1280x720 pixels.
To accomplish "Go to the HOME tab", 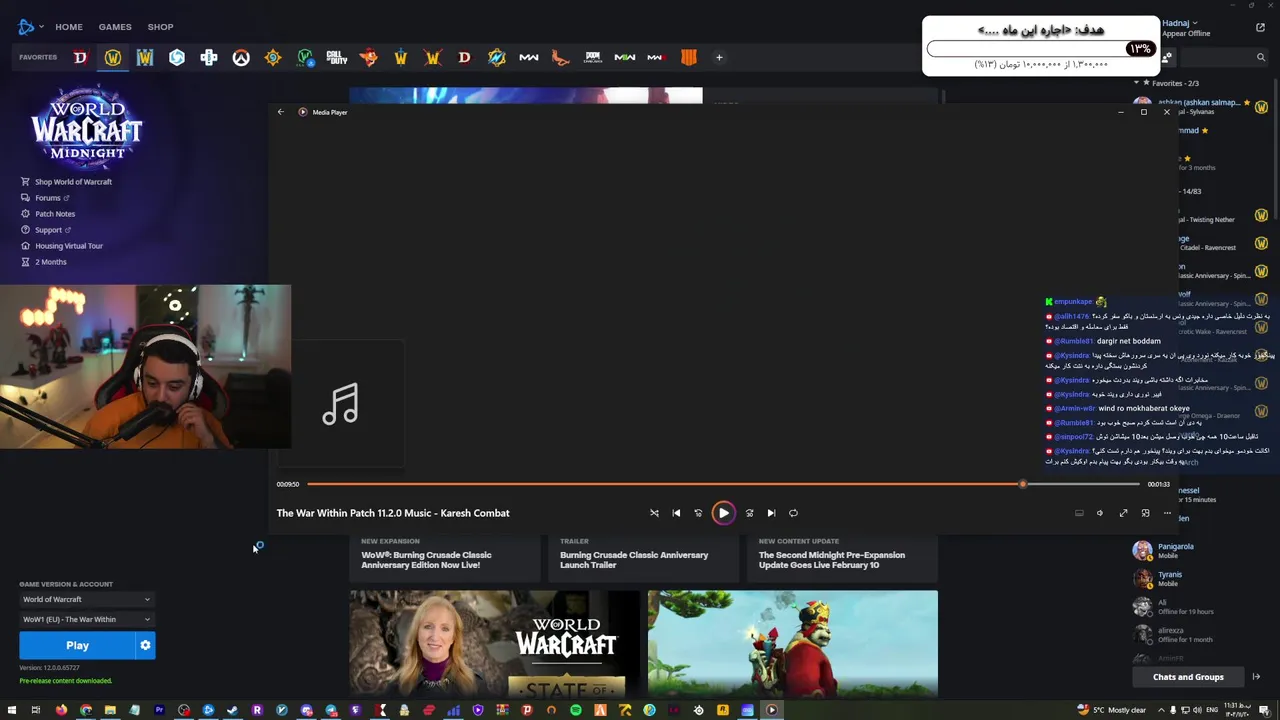I will click(69, 27).
